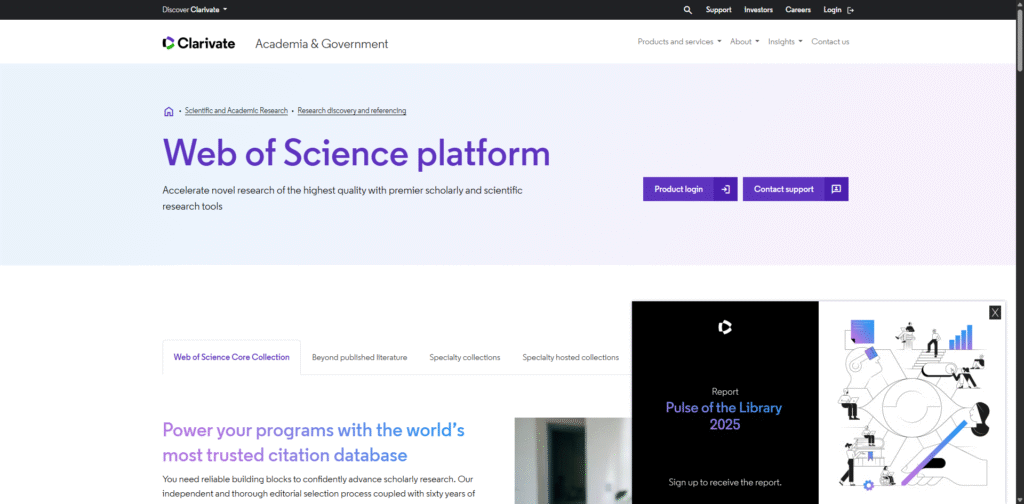Switch to Beyond published literature tab

pyautogui.click(x=359, y=357)
